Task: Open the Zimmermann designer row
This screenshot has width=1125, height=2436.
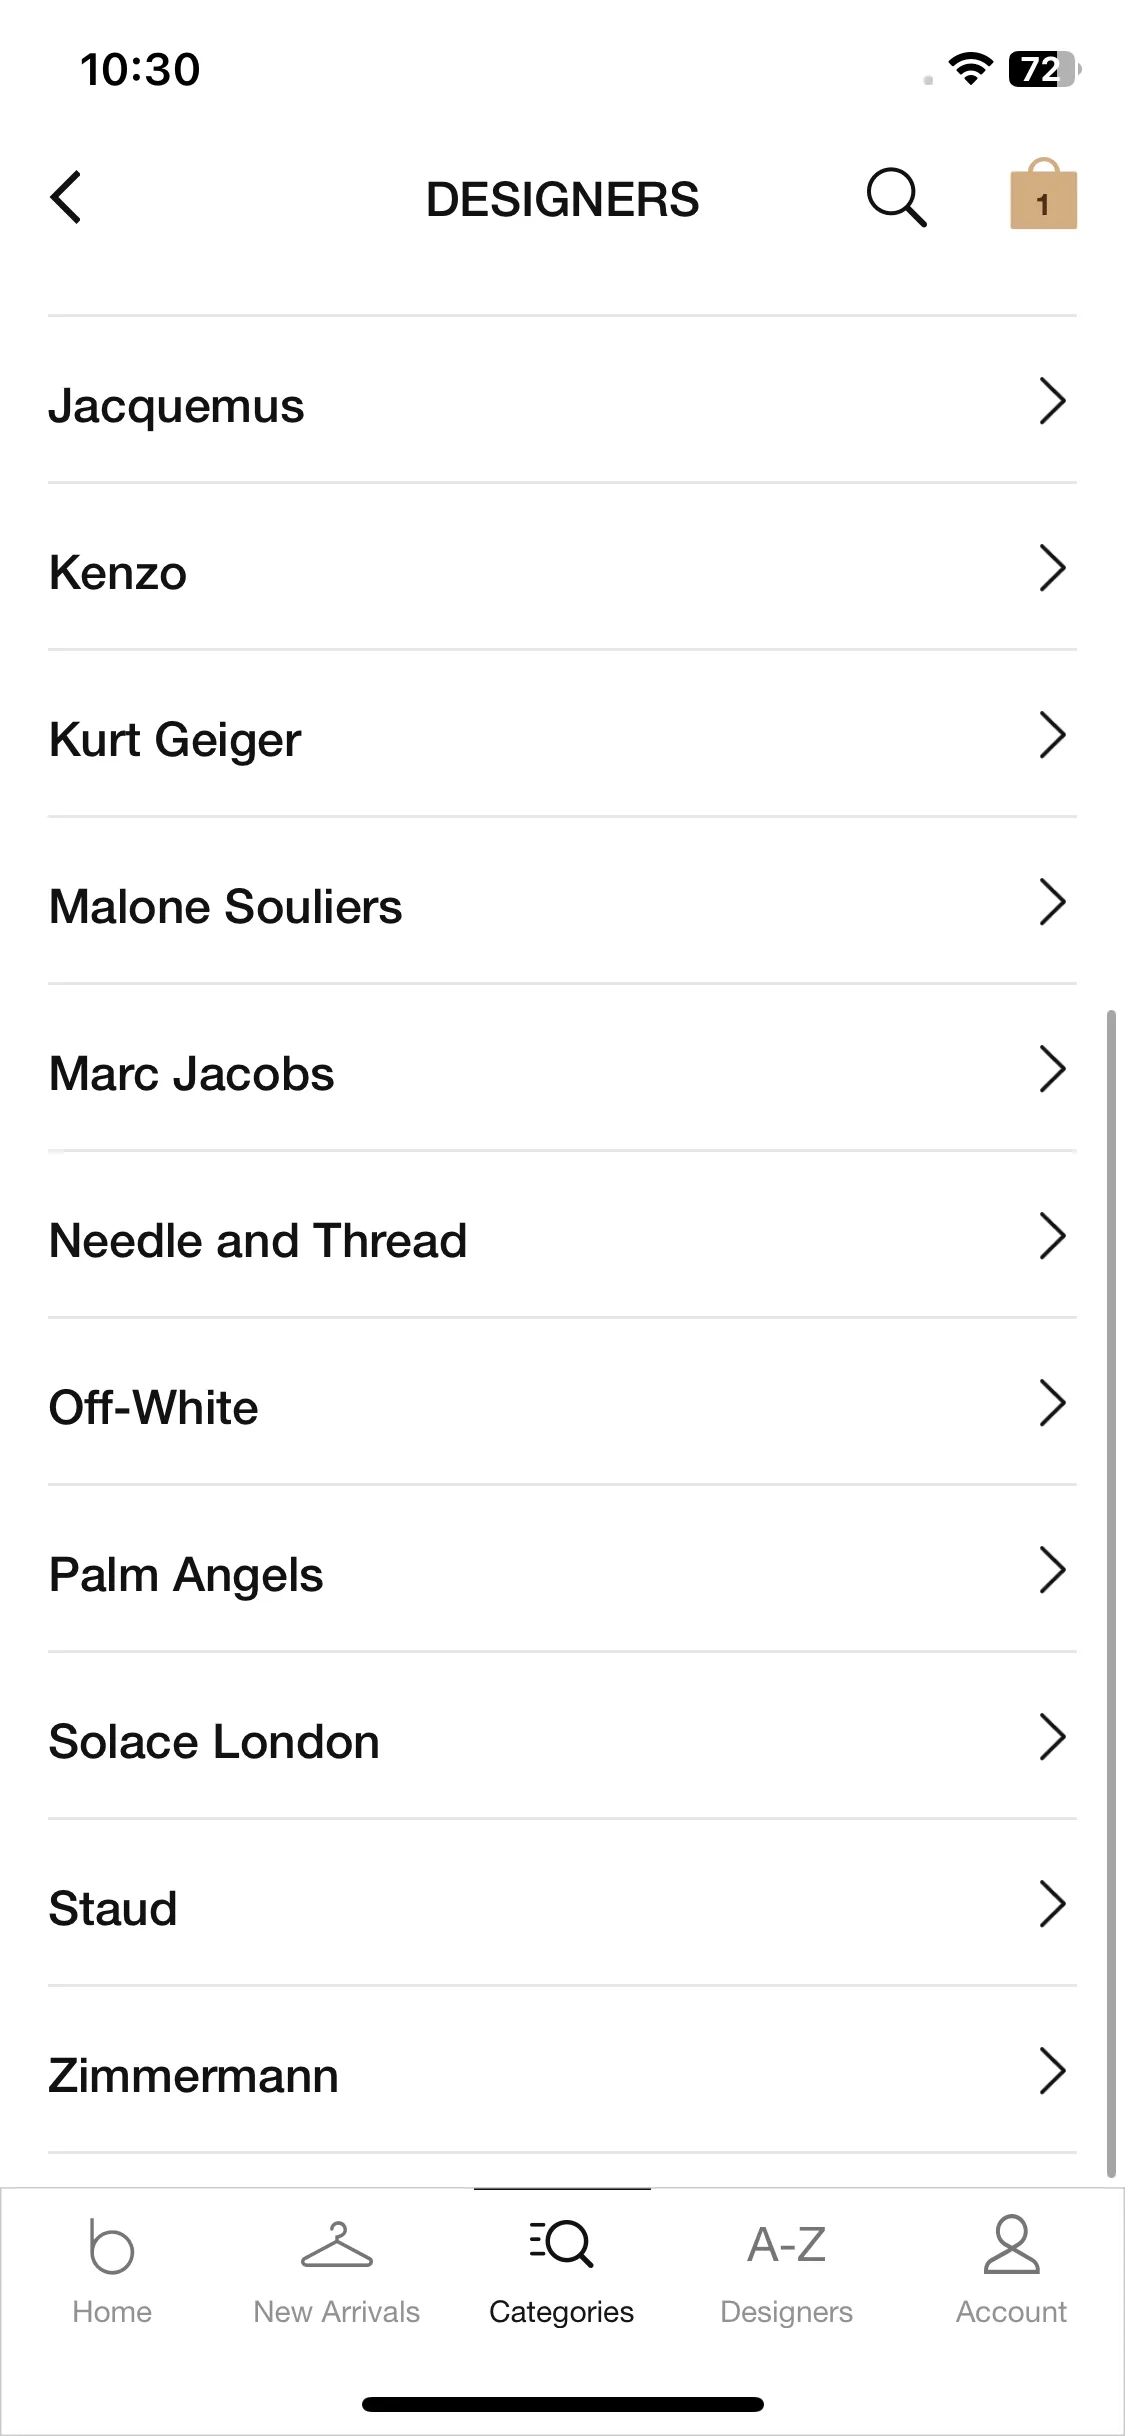Action: [x=562, y=2070]
